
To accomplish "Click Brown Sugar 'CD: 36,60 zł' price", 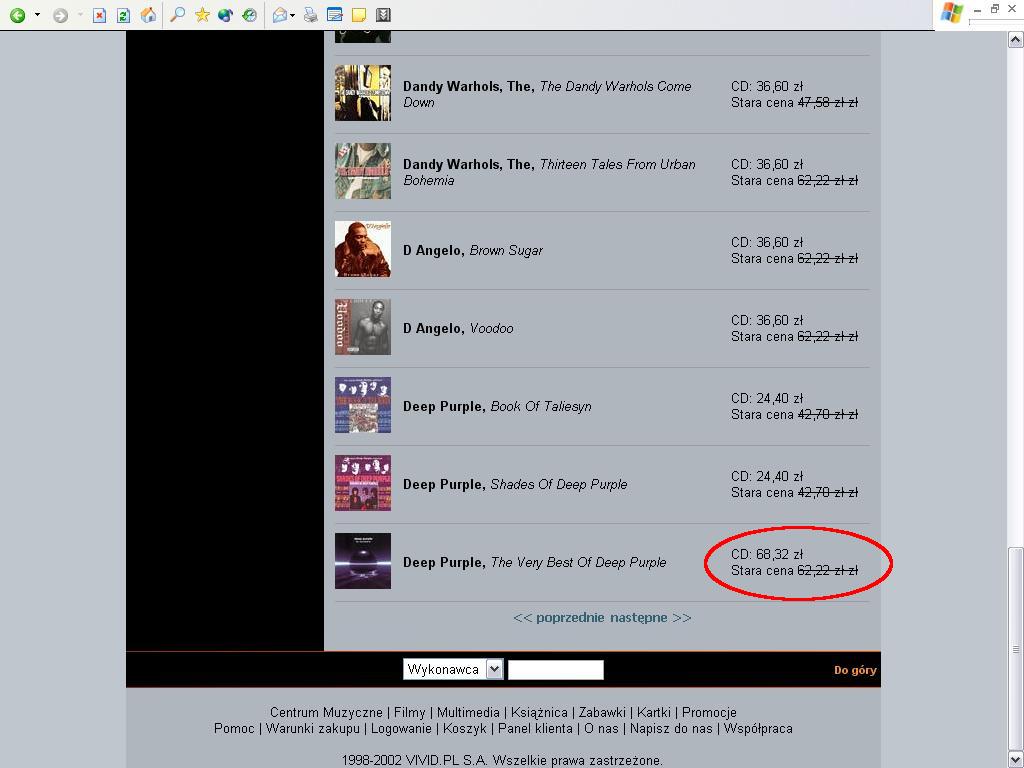I will pos(767,242).
